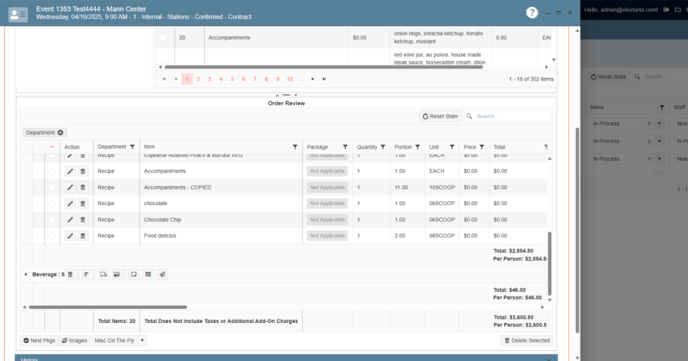The width and height of the screenshot is (688, 361).
Task: Open the help question mark icon
Action: pos(532,13)
